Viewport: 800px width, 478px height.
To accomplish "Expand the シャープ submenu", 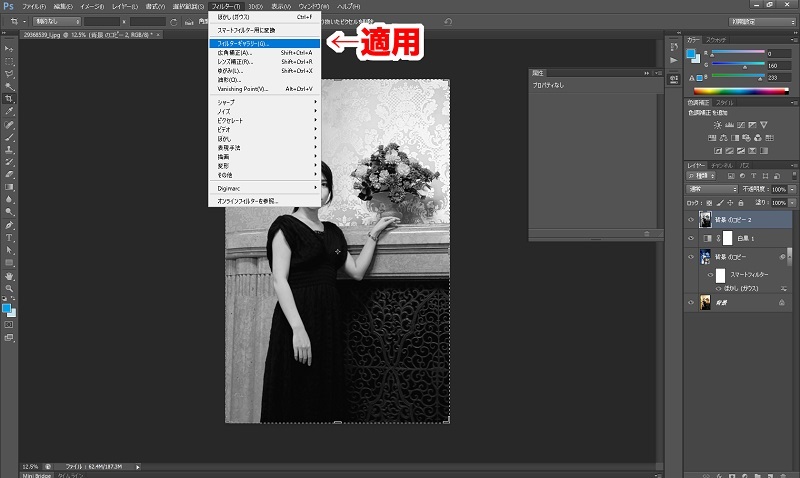I will tap(265, 103).
